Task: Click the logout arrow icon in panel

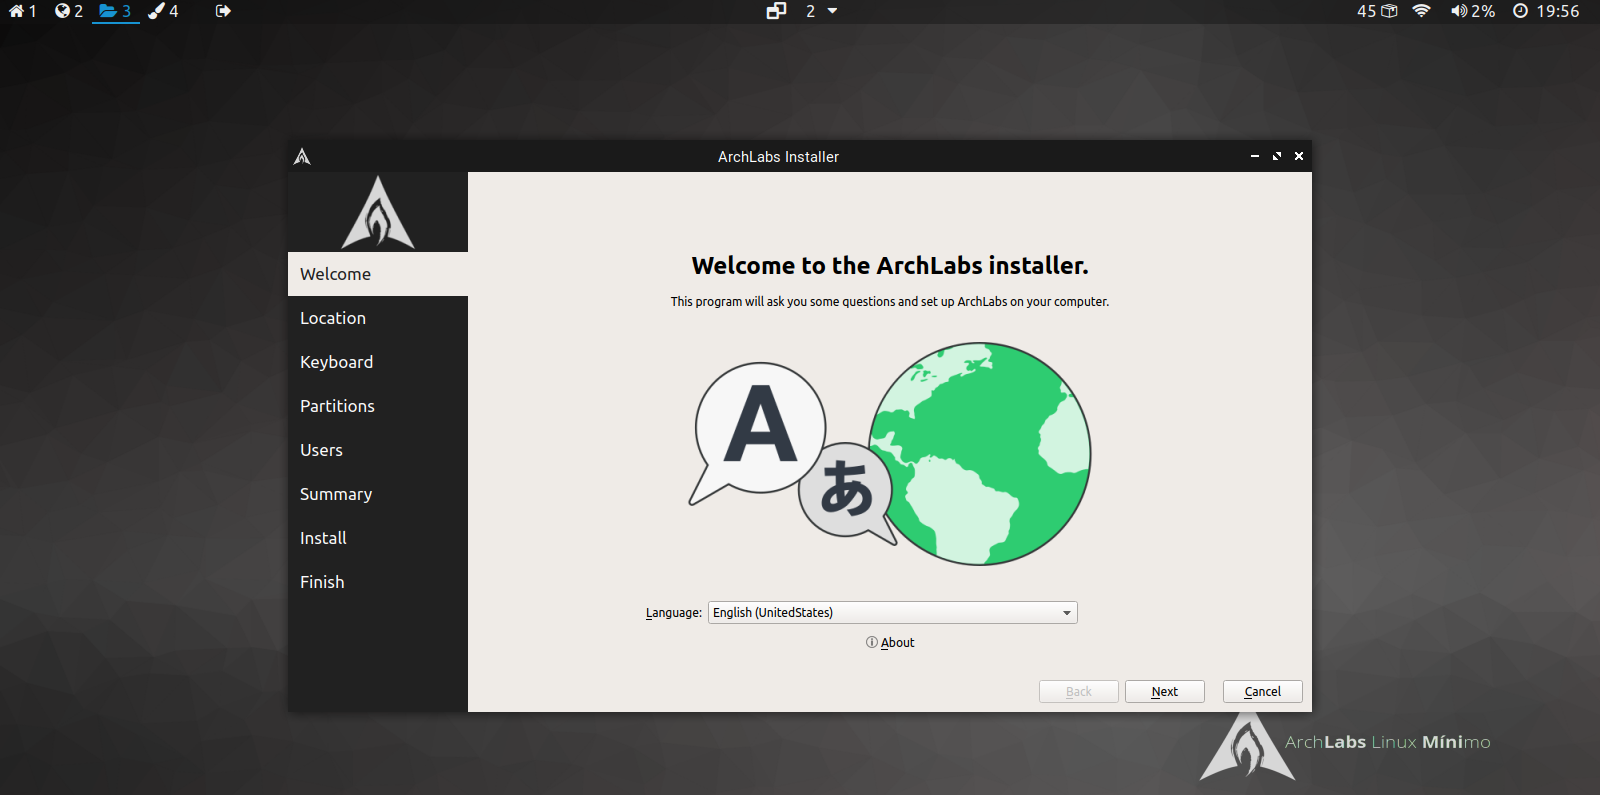Action: click(x=223, y=11)
